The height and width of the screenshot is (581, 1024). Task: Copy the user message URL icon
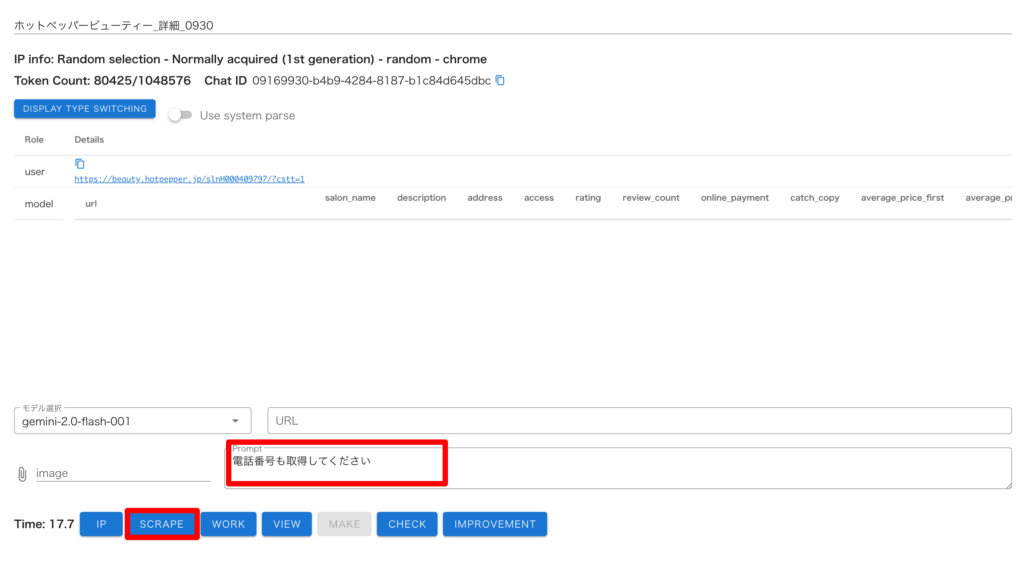(x=80, y=164)
